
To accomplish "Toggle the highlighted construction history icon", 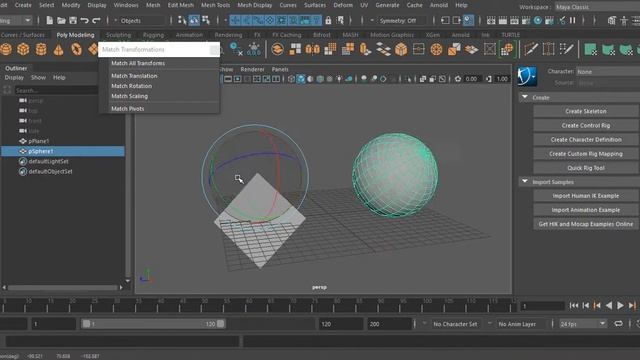I will (468, 20).
